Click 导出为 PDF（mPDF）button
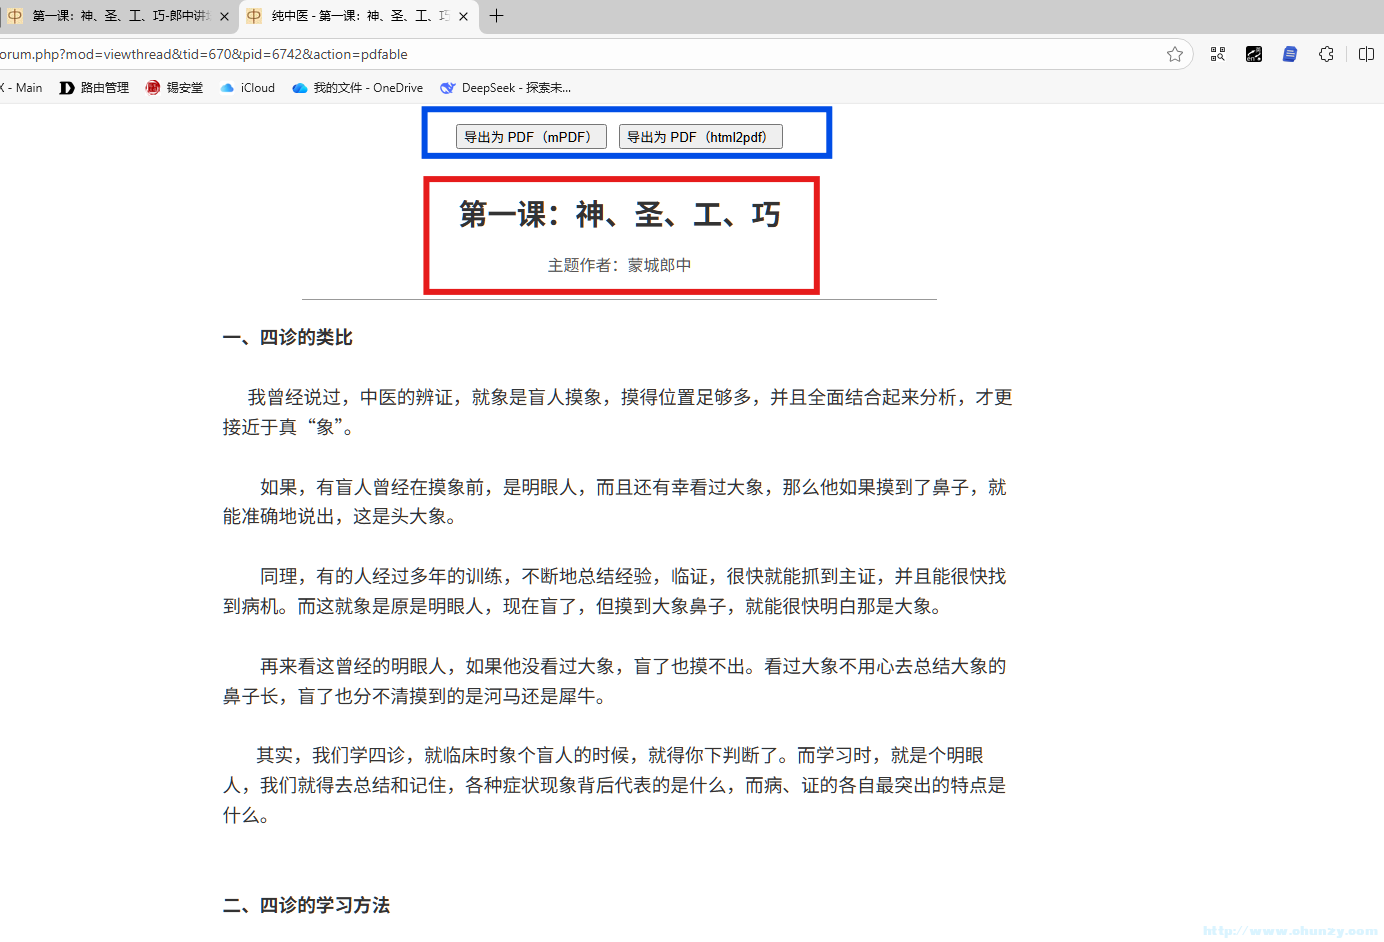The width and height of the screenshot is (1384, 942). tap(531, 136)
